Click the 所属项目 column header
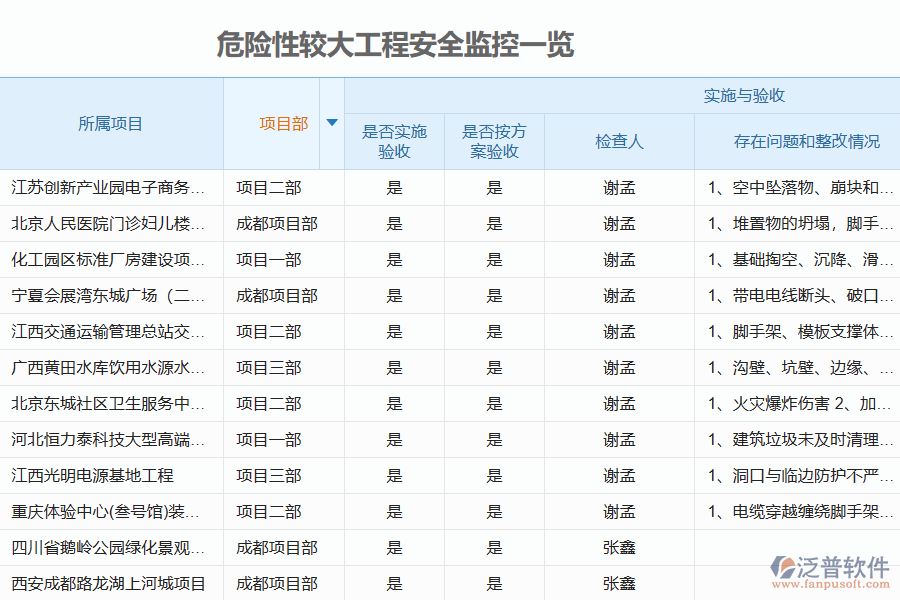 tap(110, 123)
